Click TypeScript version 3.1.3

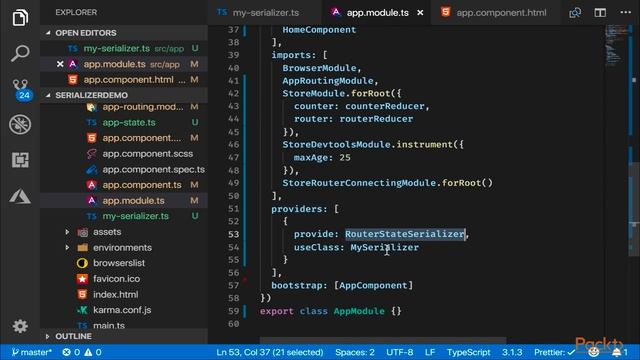click(512, 352)
